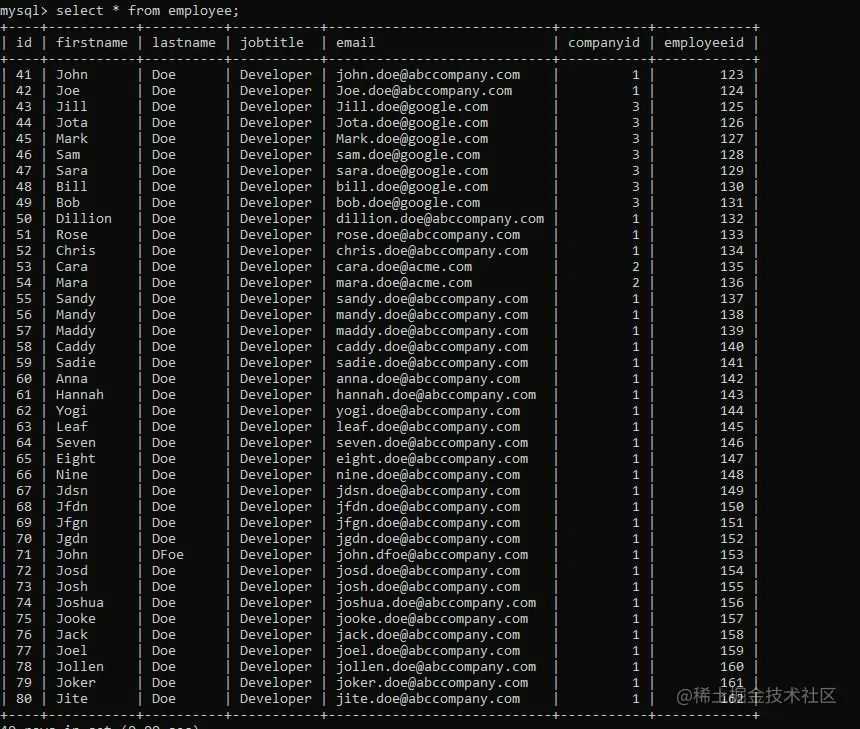Click employeeid value 145
Image resolution: width=860 pixels, height=729 pixels.
point(732,426)
